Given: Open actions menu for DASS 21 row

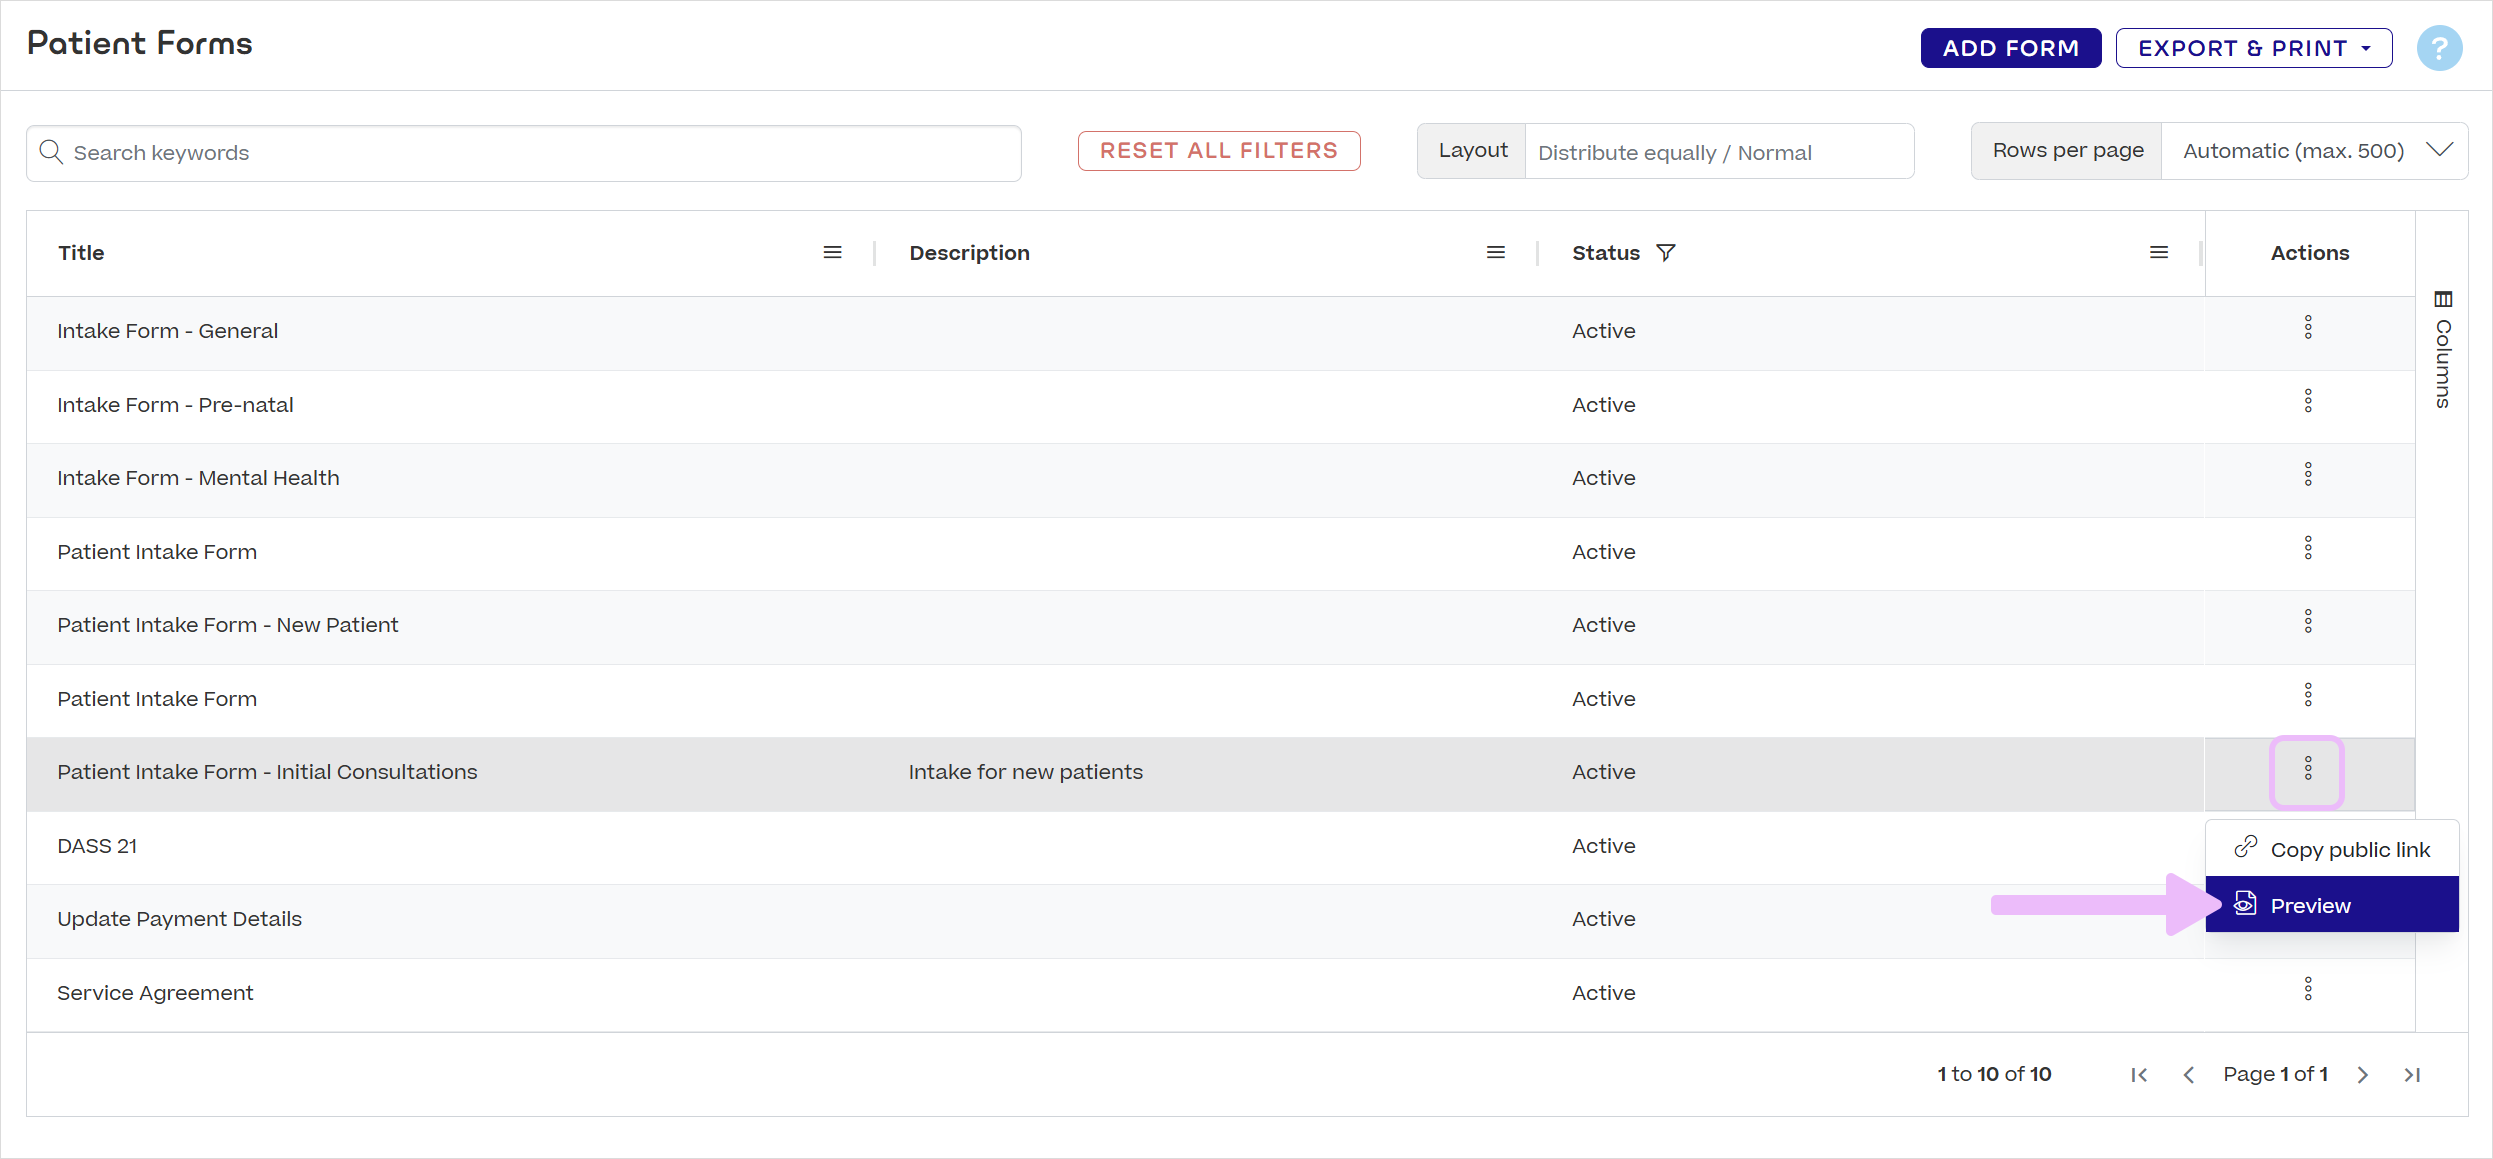Looking at the screenshot, I should coord(2308,845).
